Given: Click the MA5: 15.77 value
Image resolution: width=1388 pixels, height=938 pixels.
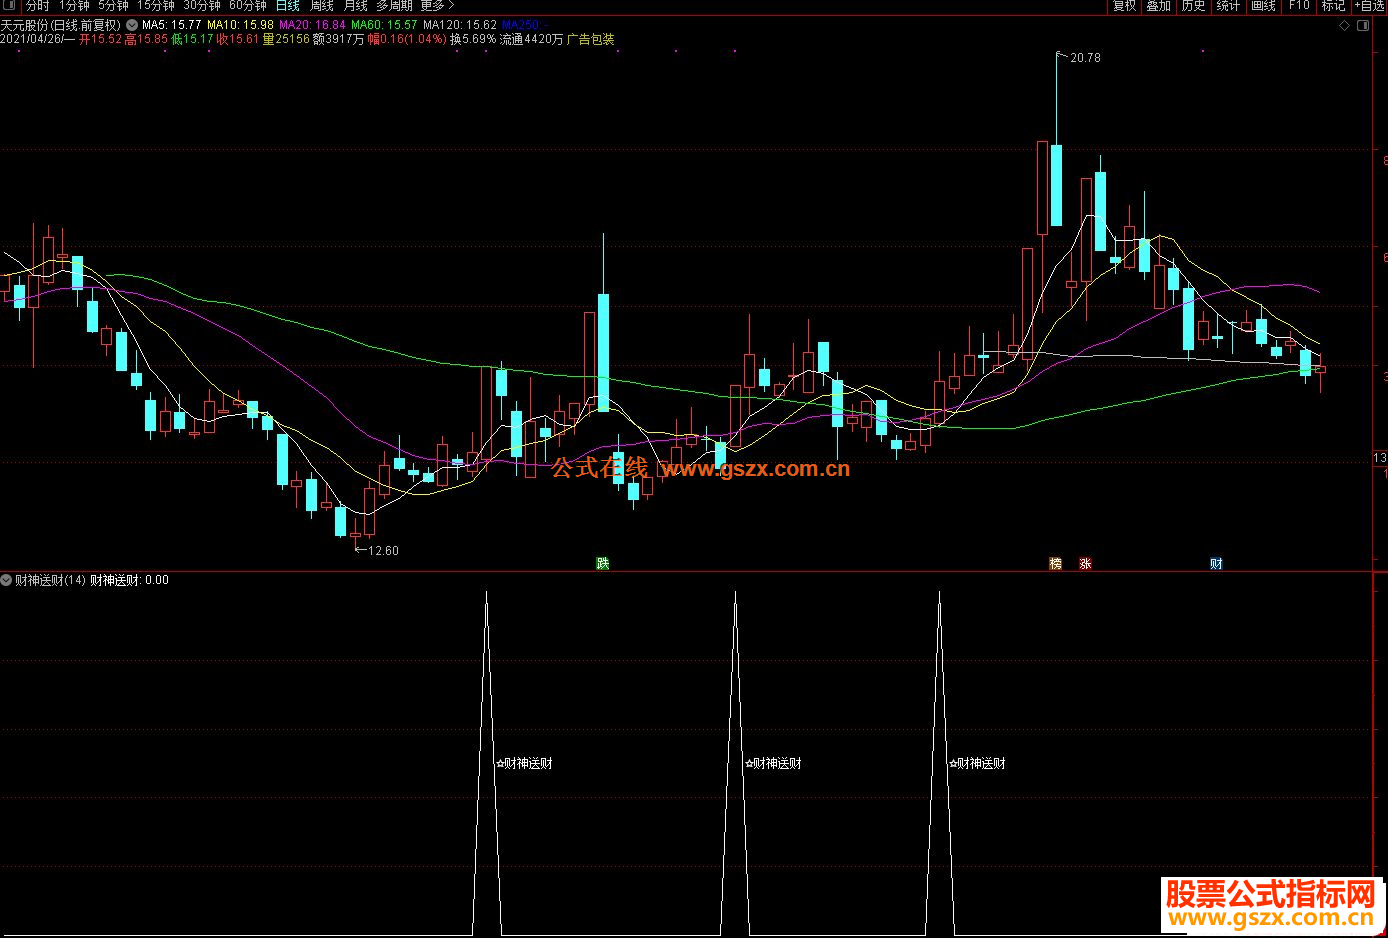Looking at the screenshot, I should (x=171, y=25).
